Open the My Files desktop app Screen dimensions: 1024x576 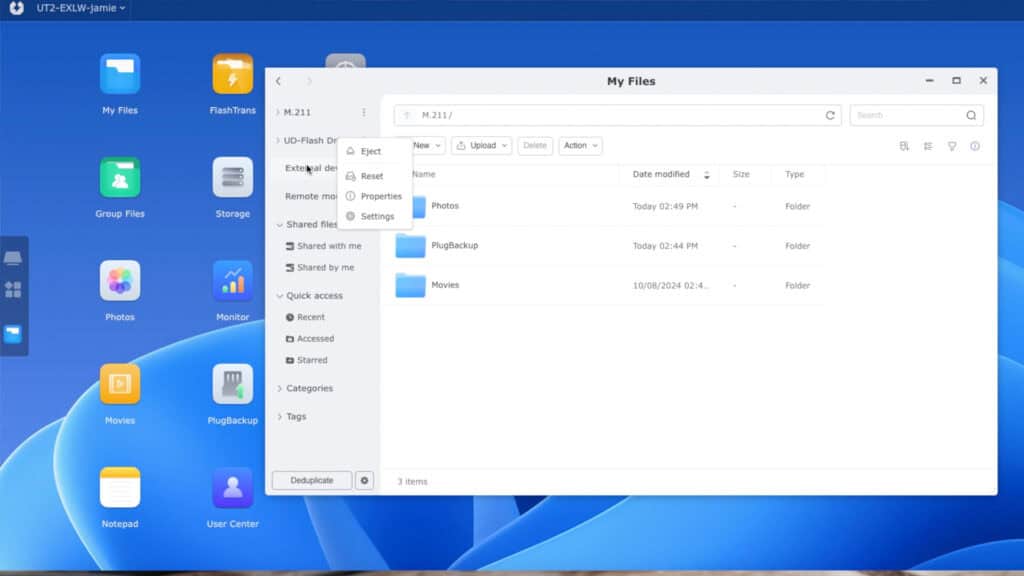120,74
